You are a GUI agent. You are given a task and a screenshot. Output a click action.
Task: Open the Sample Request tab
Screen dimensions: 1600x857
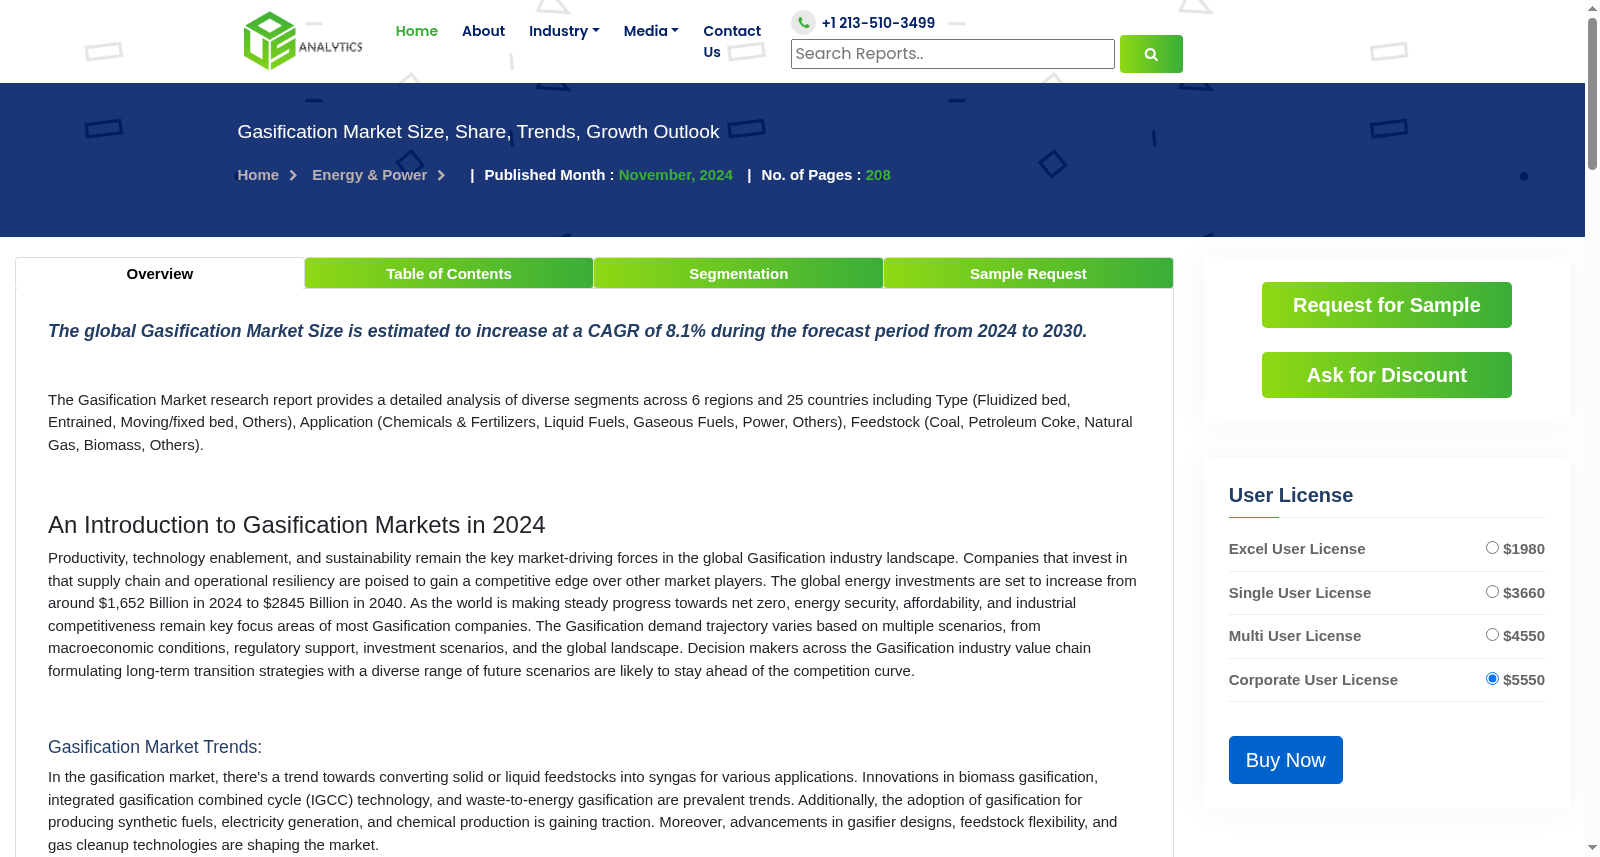pyautogui.click(x=1028, y=273)
